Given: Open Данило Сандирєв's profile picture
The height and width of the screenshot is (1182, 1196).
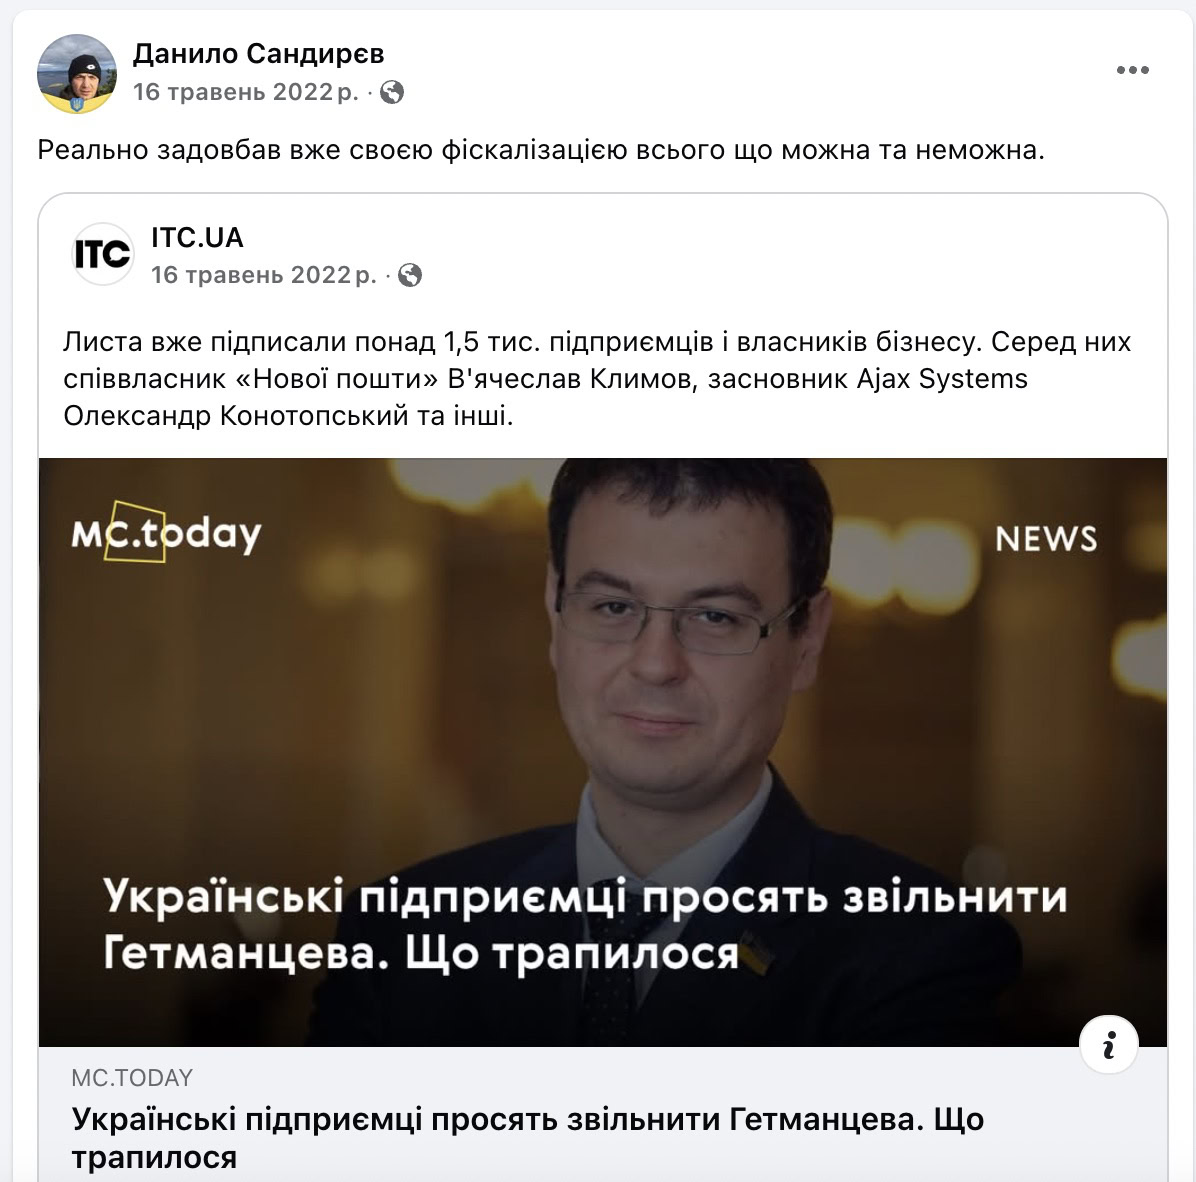Looking at the screenshot, I should [76, 73].
